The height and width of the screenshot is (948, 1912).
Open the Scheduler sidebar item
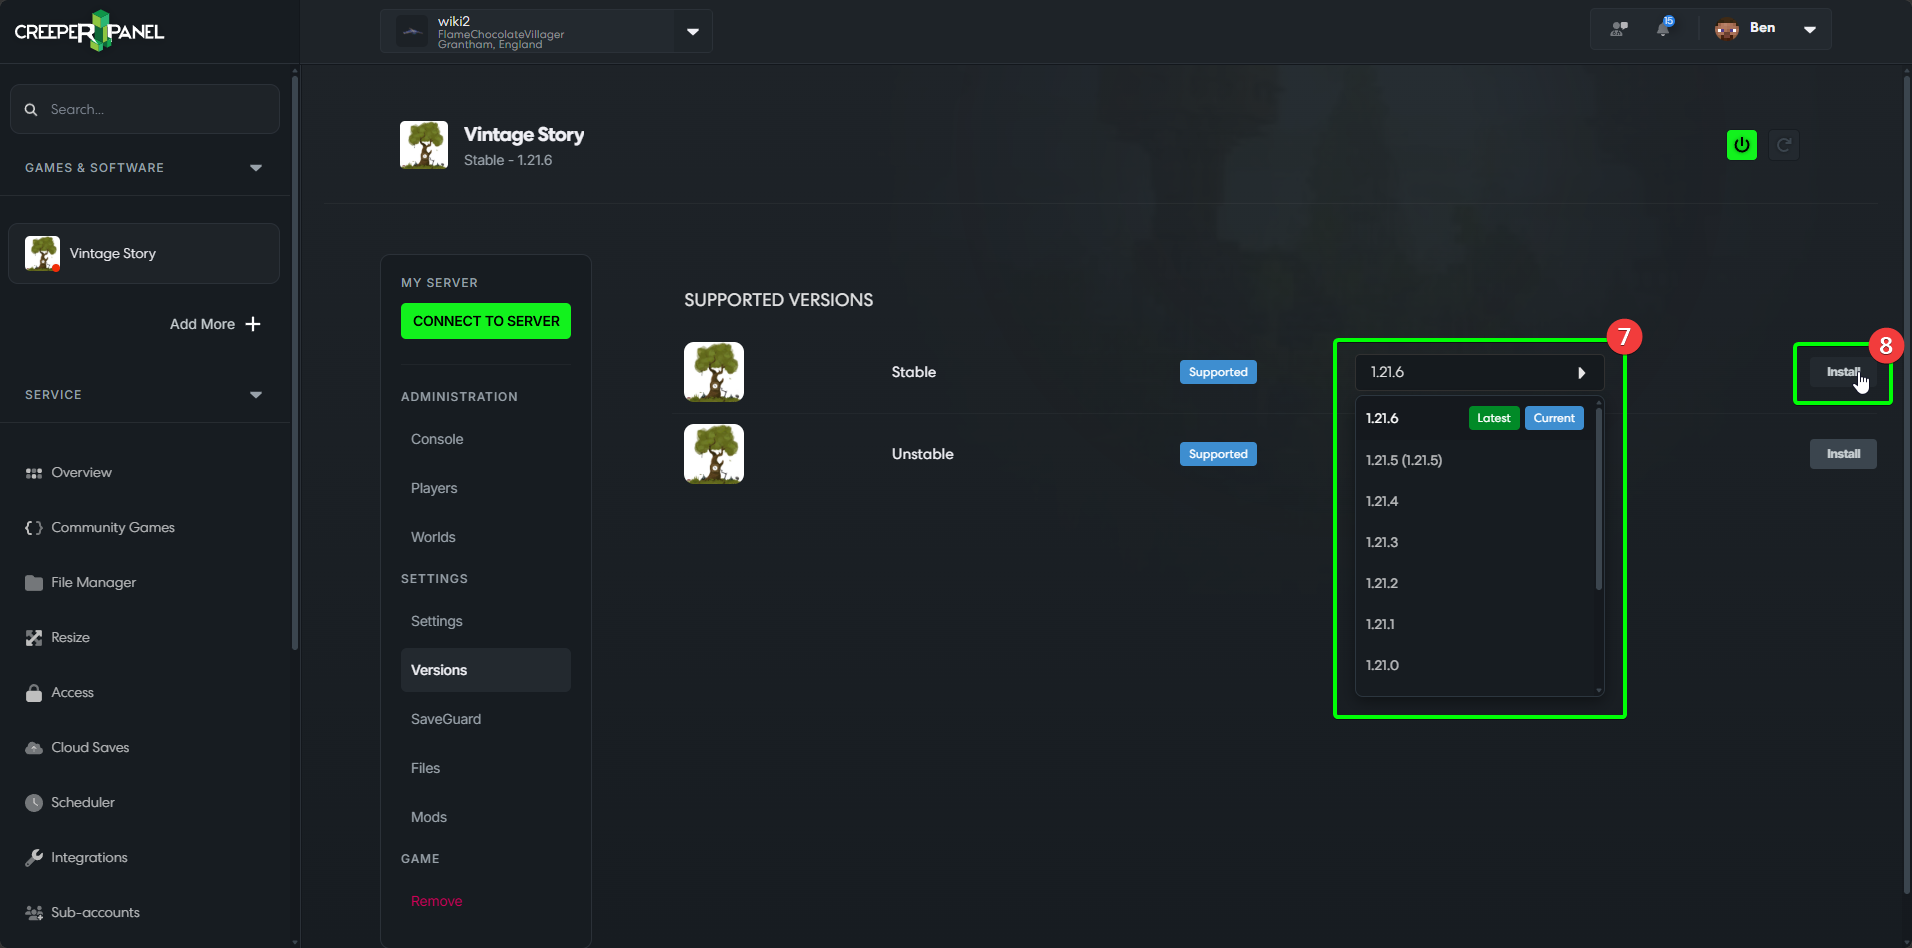[x=82, y=802]
